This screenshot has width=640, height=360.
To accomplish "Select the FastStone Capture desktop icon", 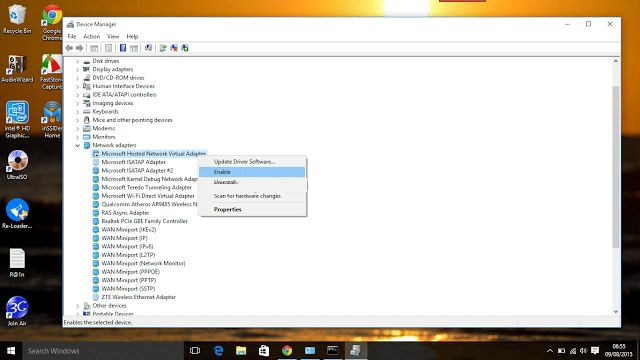I will (52, 72).
